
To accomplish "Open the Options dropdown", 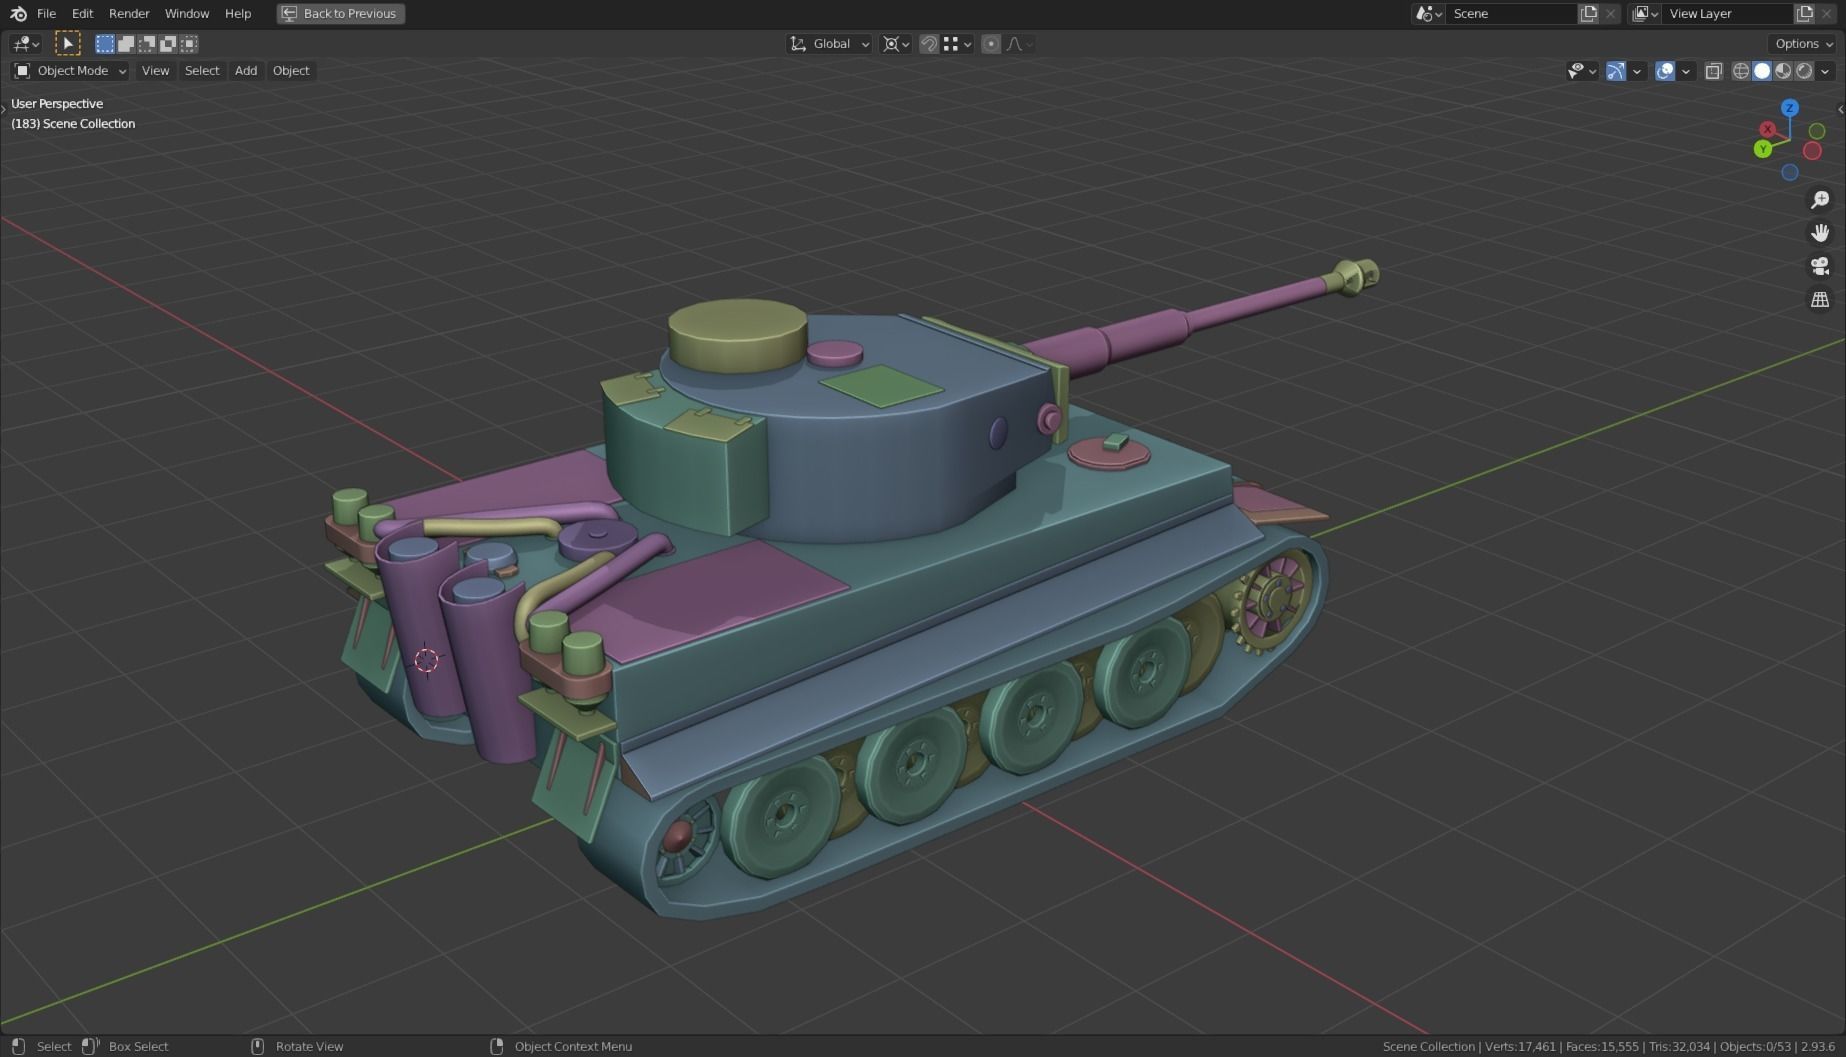I will coord(1804,44).
